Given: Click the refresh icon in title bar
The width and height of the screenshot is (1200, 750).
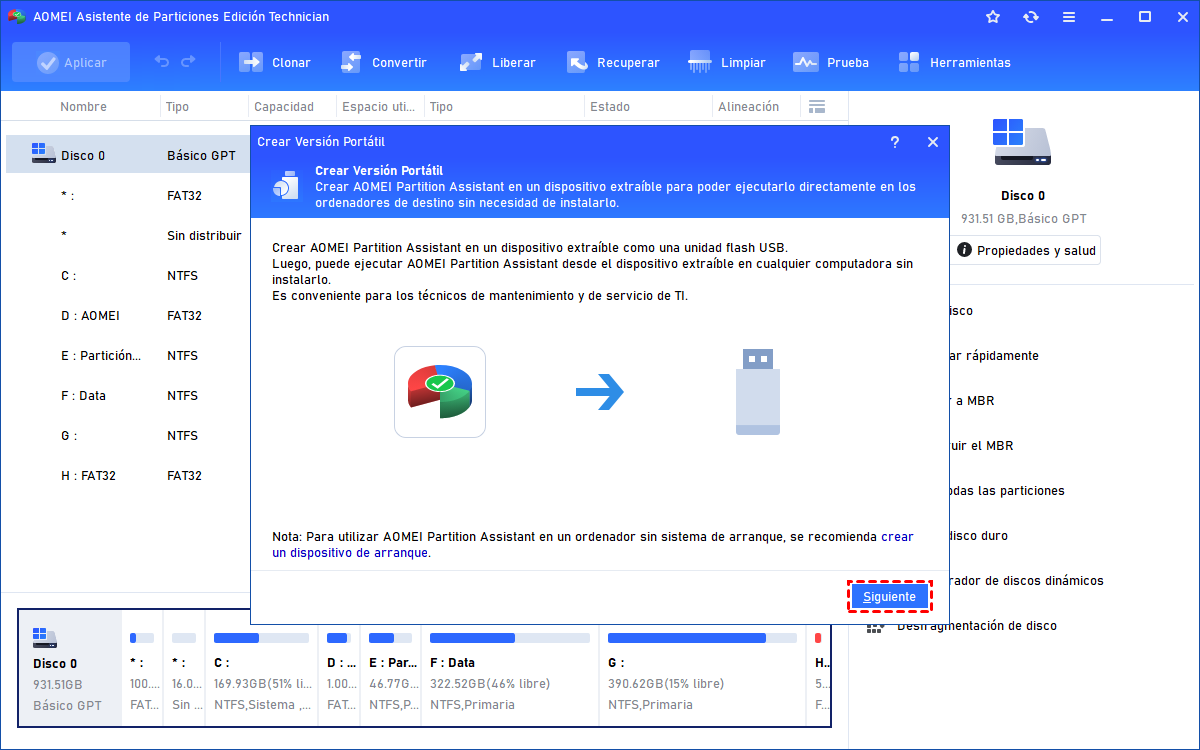Looking at the screenshot, I should tap(1031, 17).
